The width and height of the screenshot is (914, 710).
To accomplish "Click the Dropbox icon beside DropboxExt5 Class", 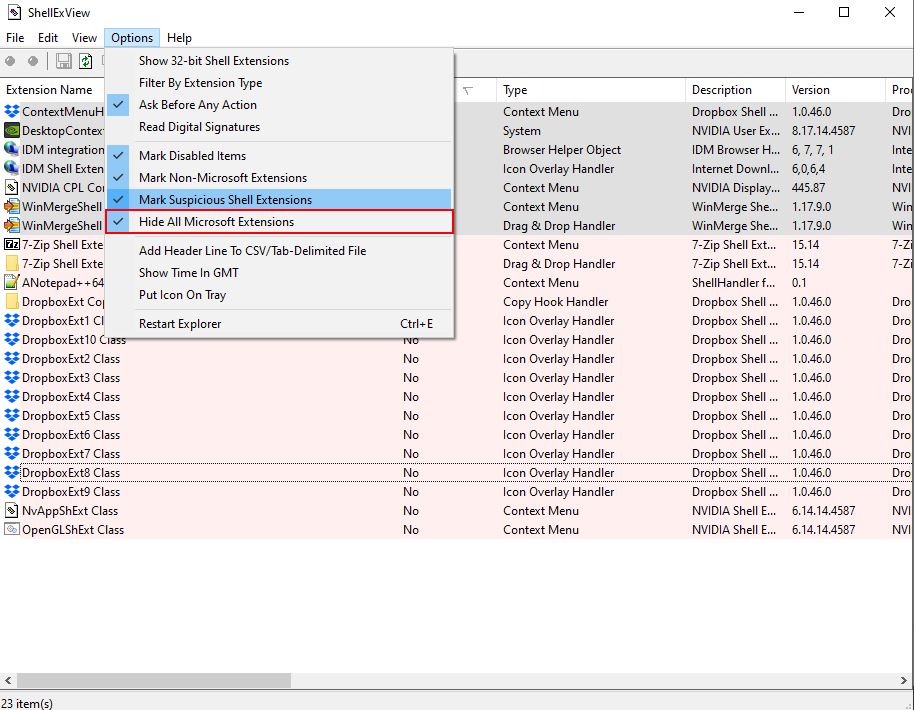I will 12,416.
